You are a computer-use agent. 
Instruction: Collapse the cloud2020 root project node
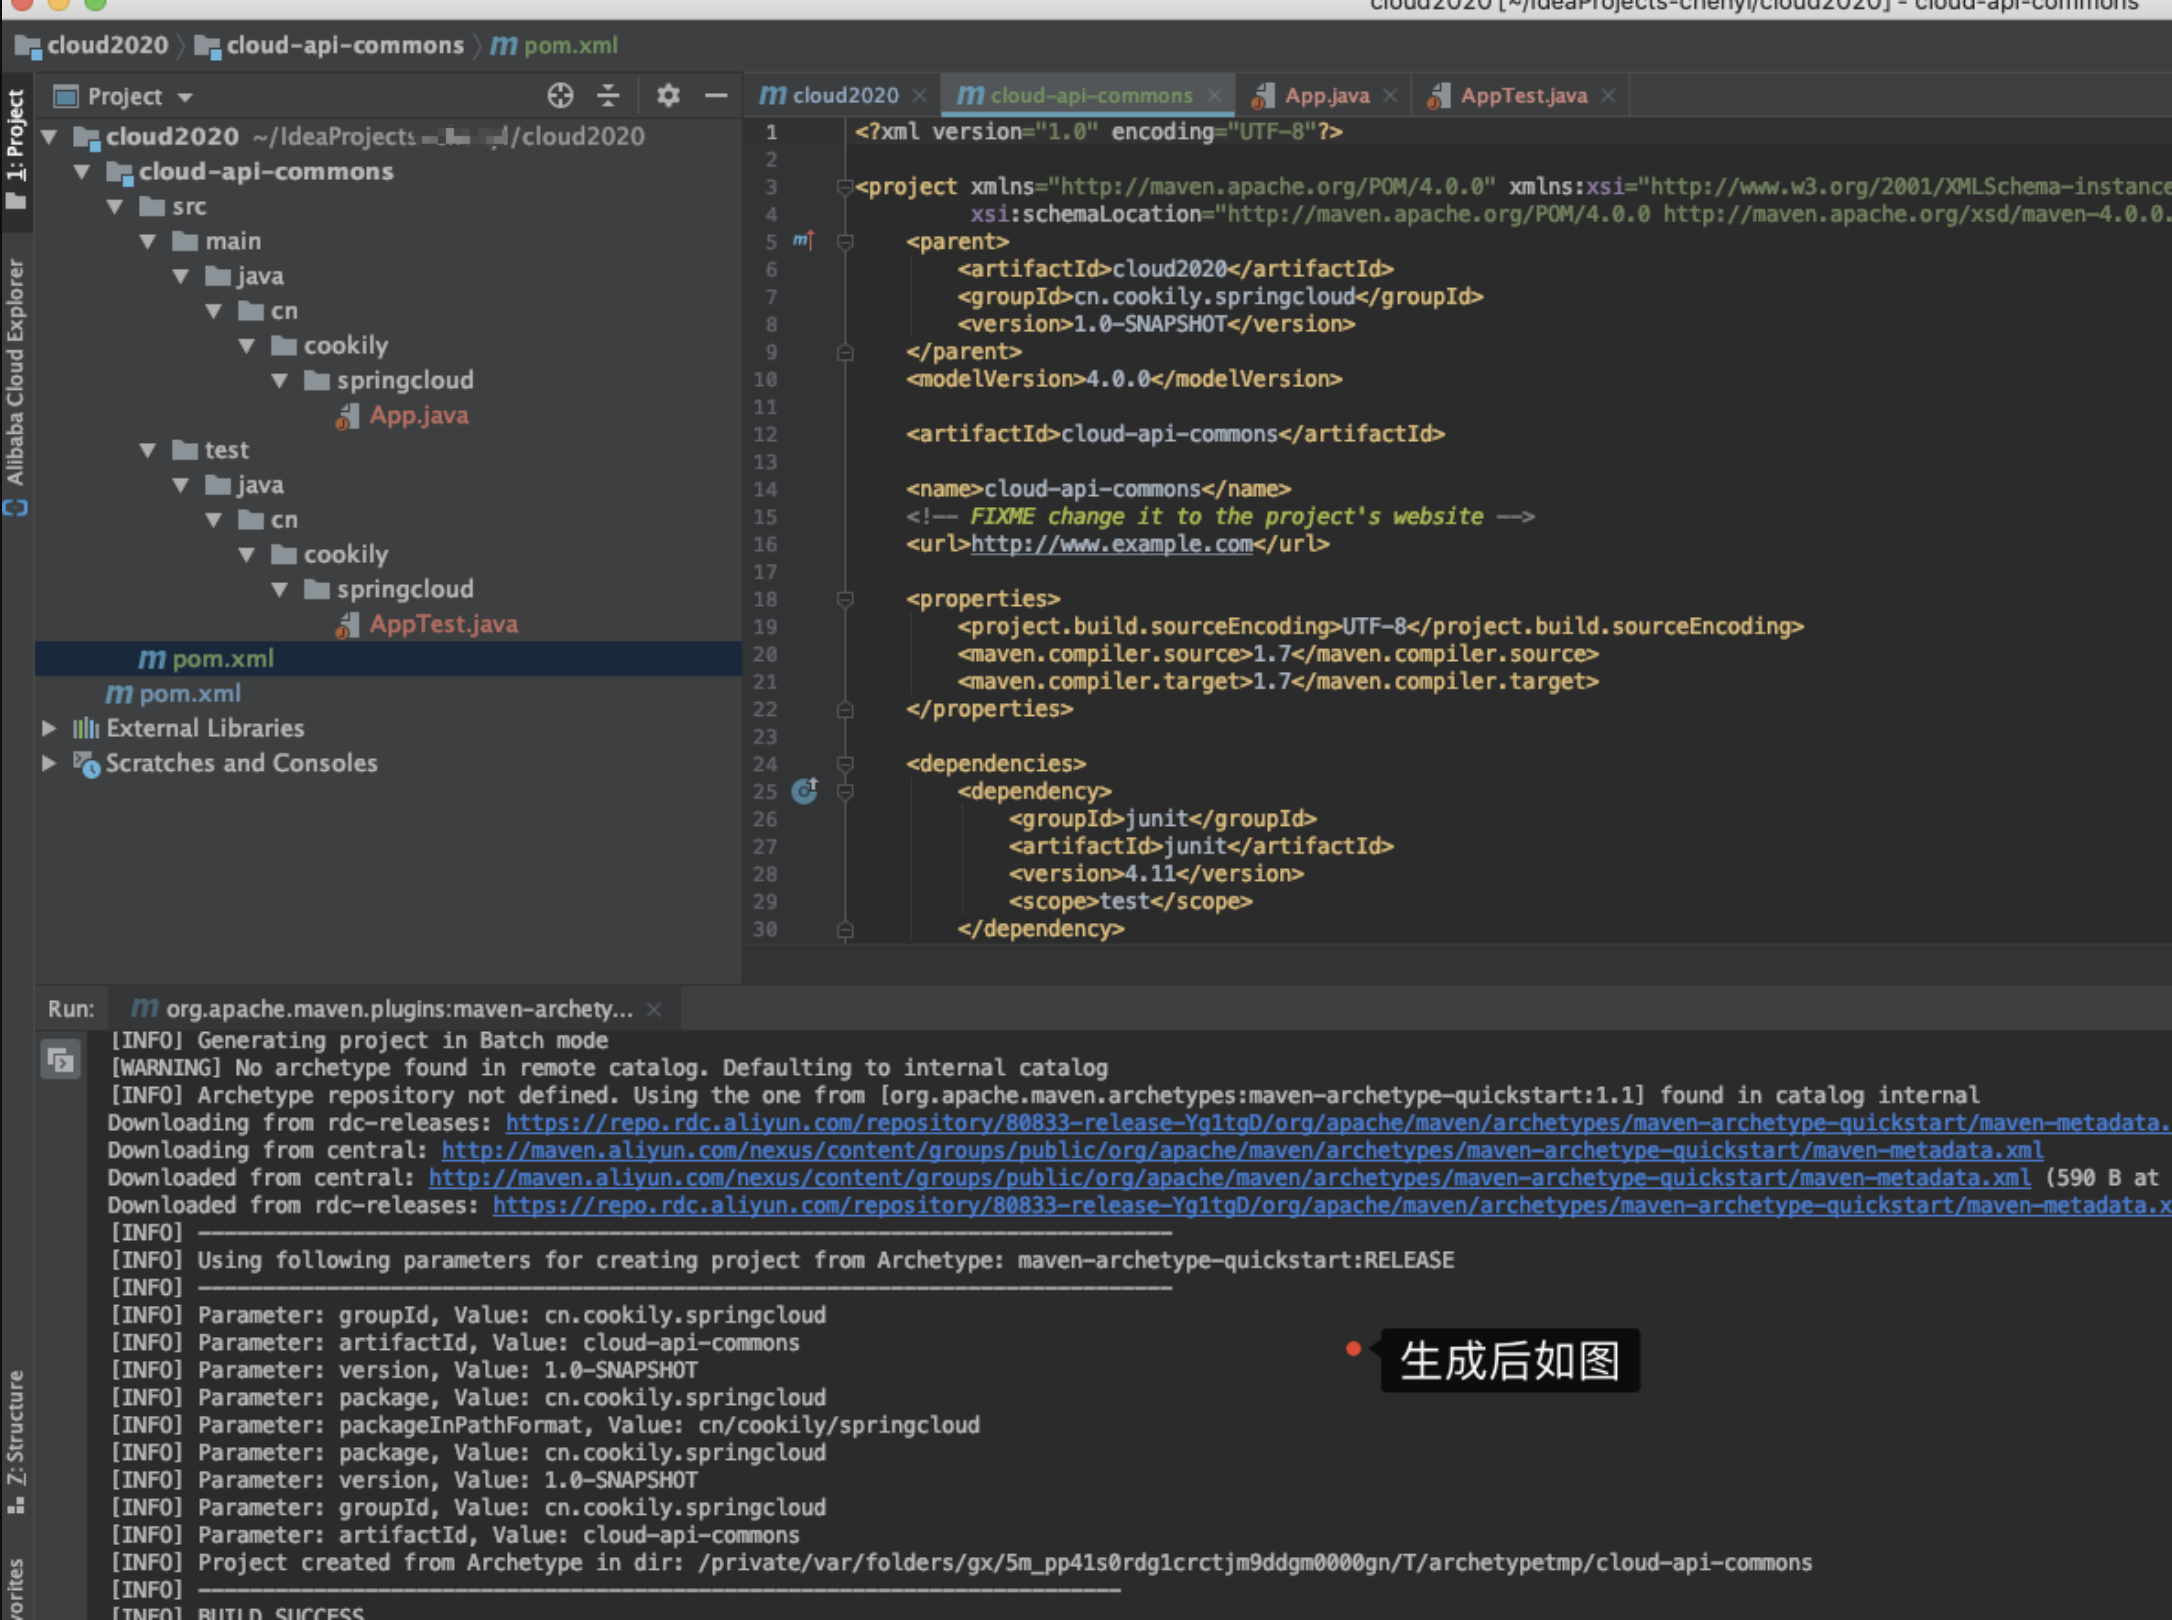click(50, 136)
